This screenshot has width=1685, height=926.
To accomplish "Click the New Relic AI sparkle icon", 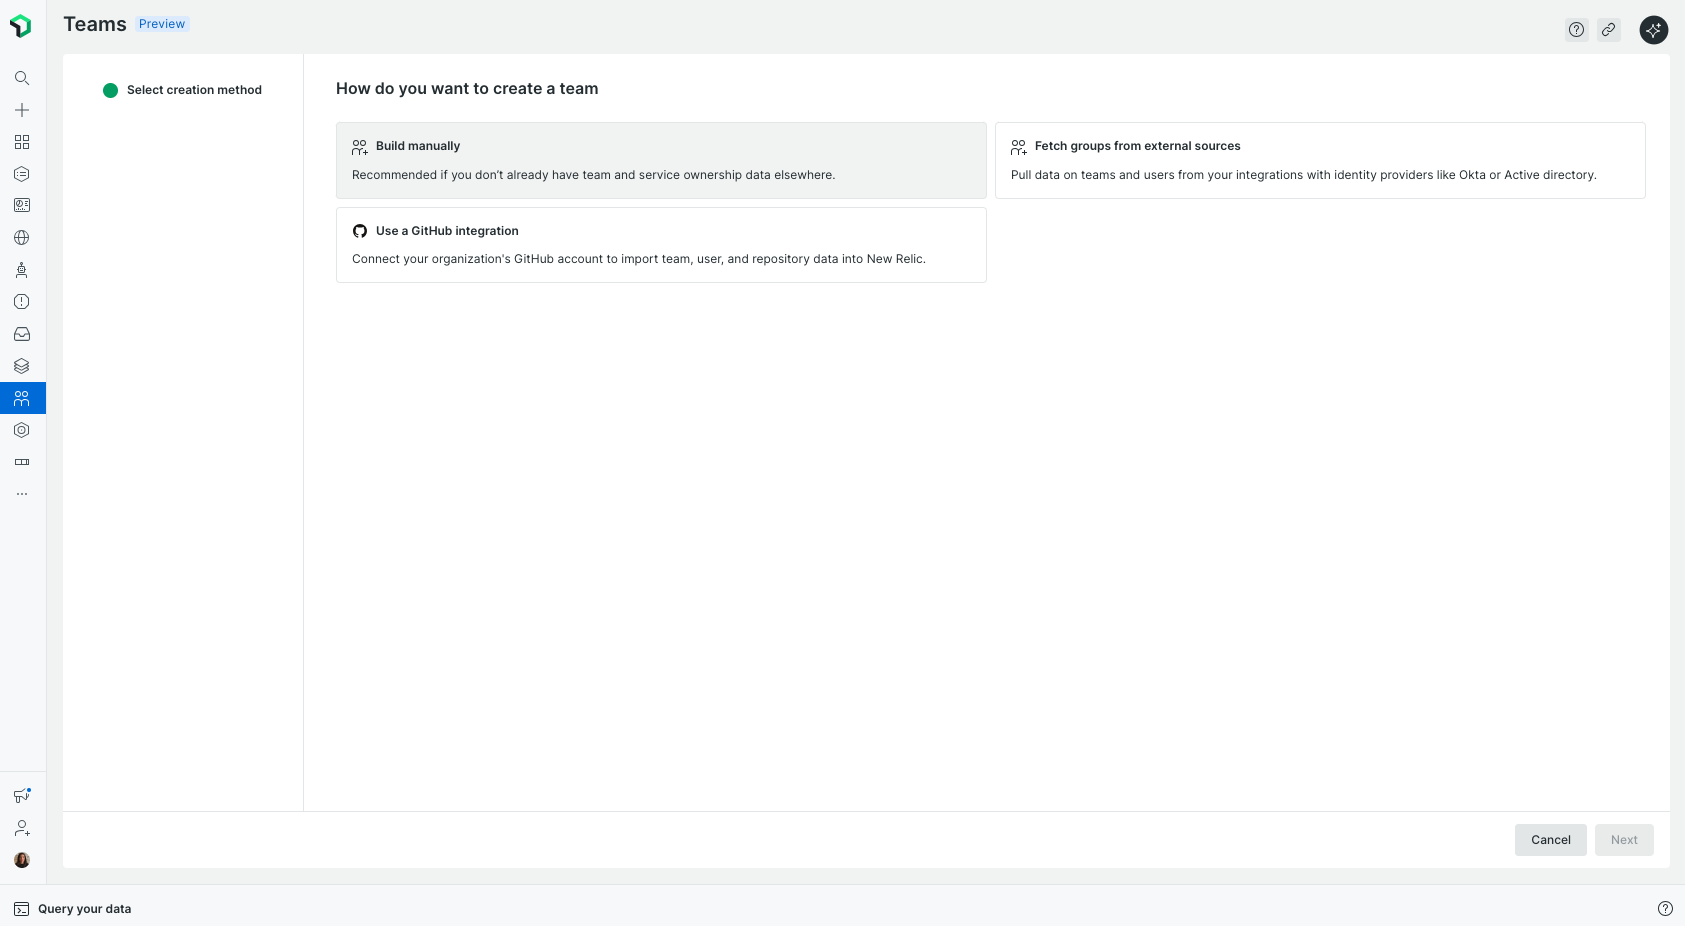I will 1654,30.
